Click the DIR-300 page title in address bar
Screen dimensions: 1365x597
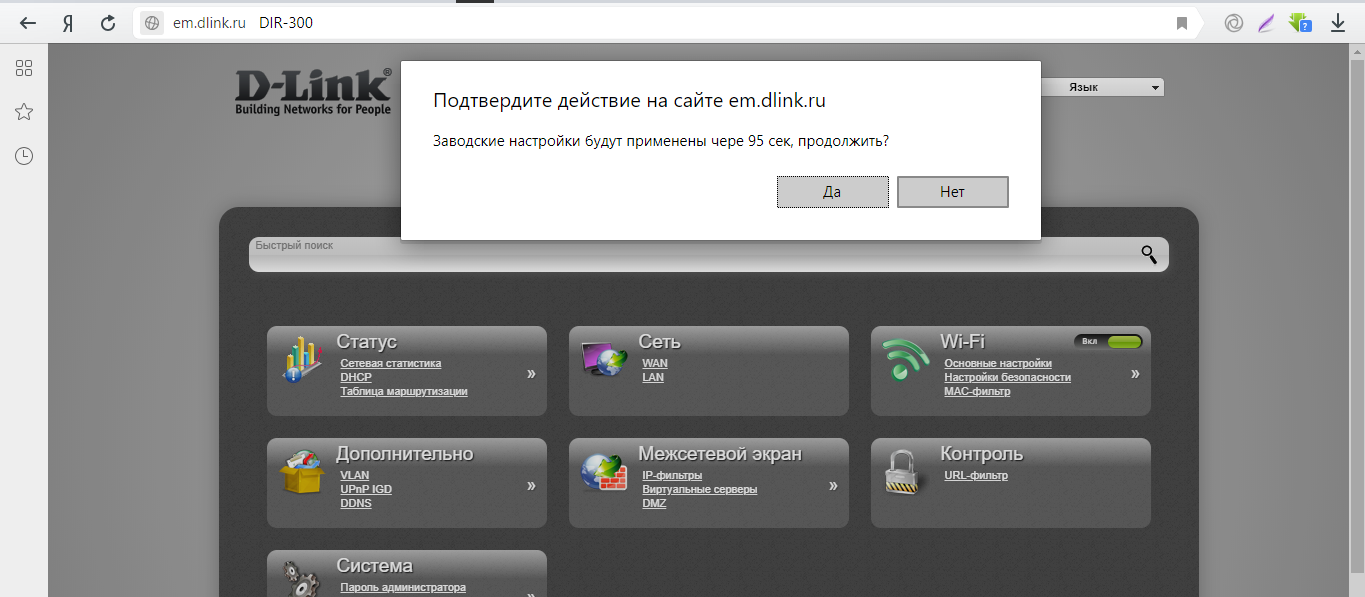tap(286, 23)
